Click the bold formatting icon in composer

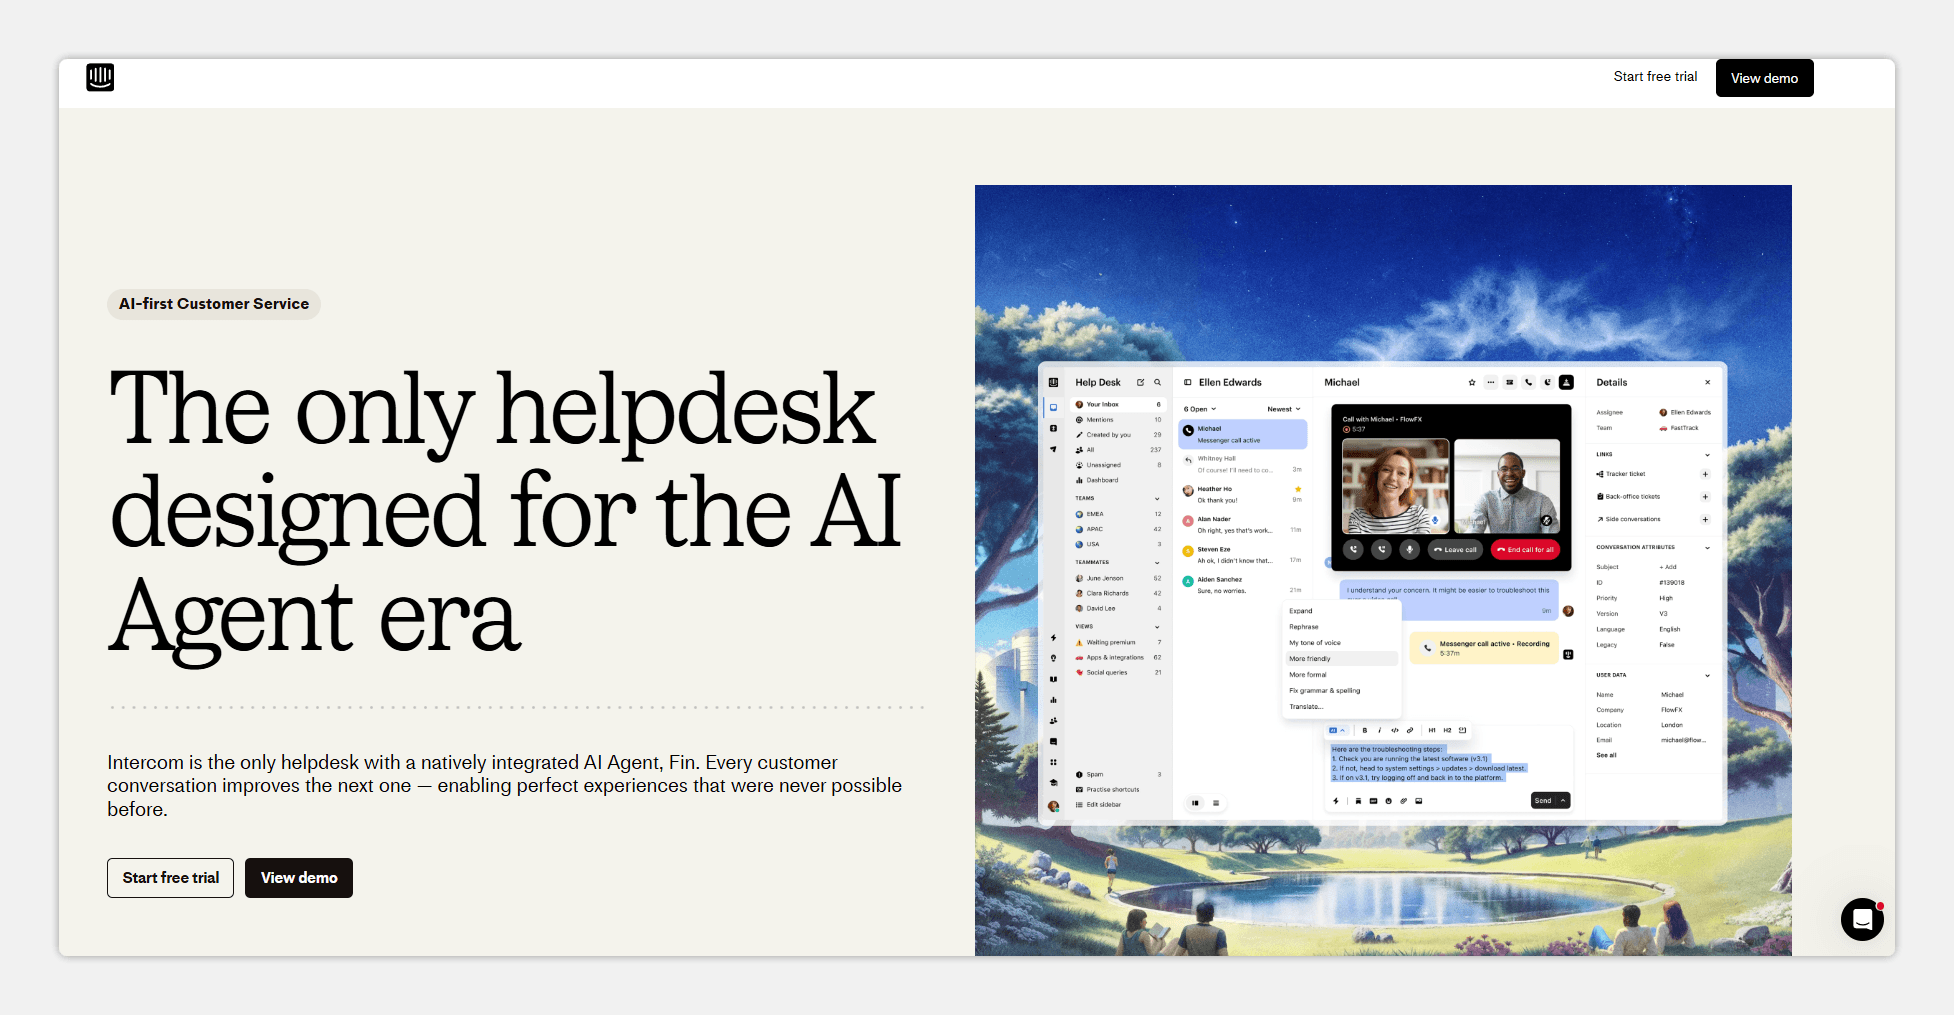pos(1365,730)
